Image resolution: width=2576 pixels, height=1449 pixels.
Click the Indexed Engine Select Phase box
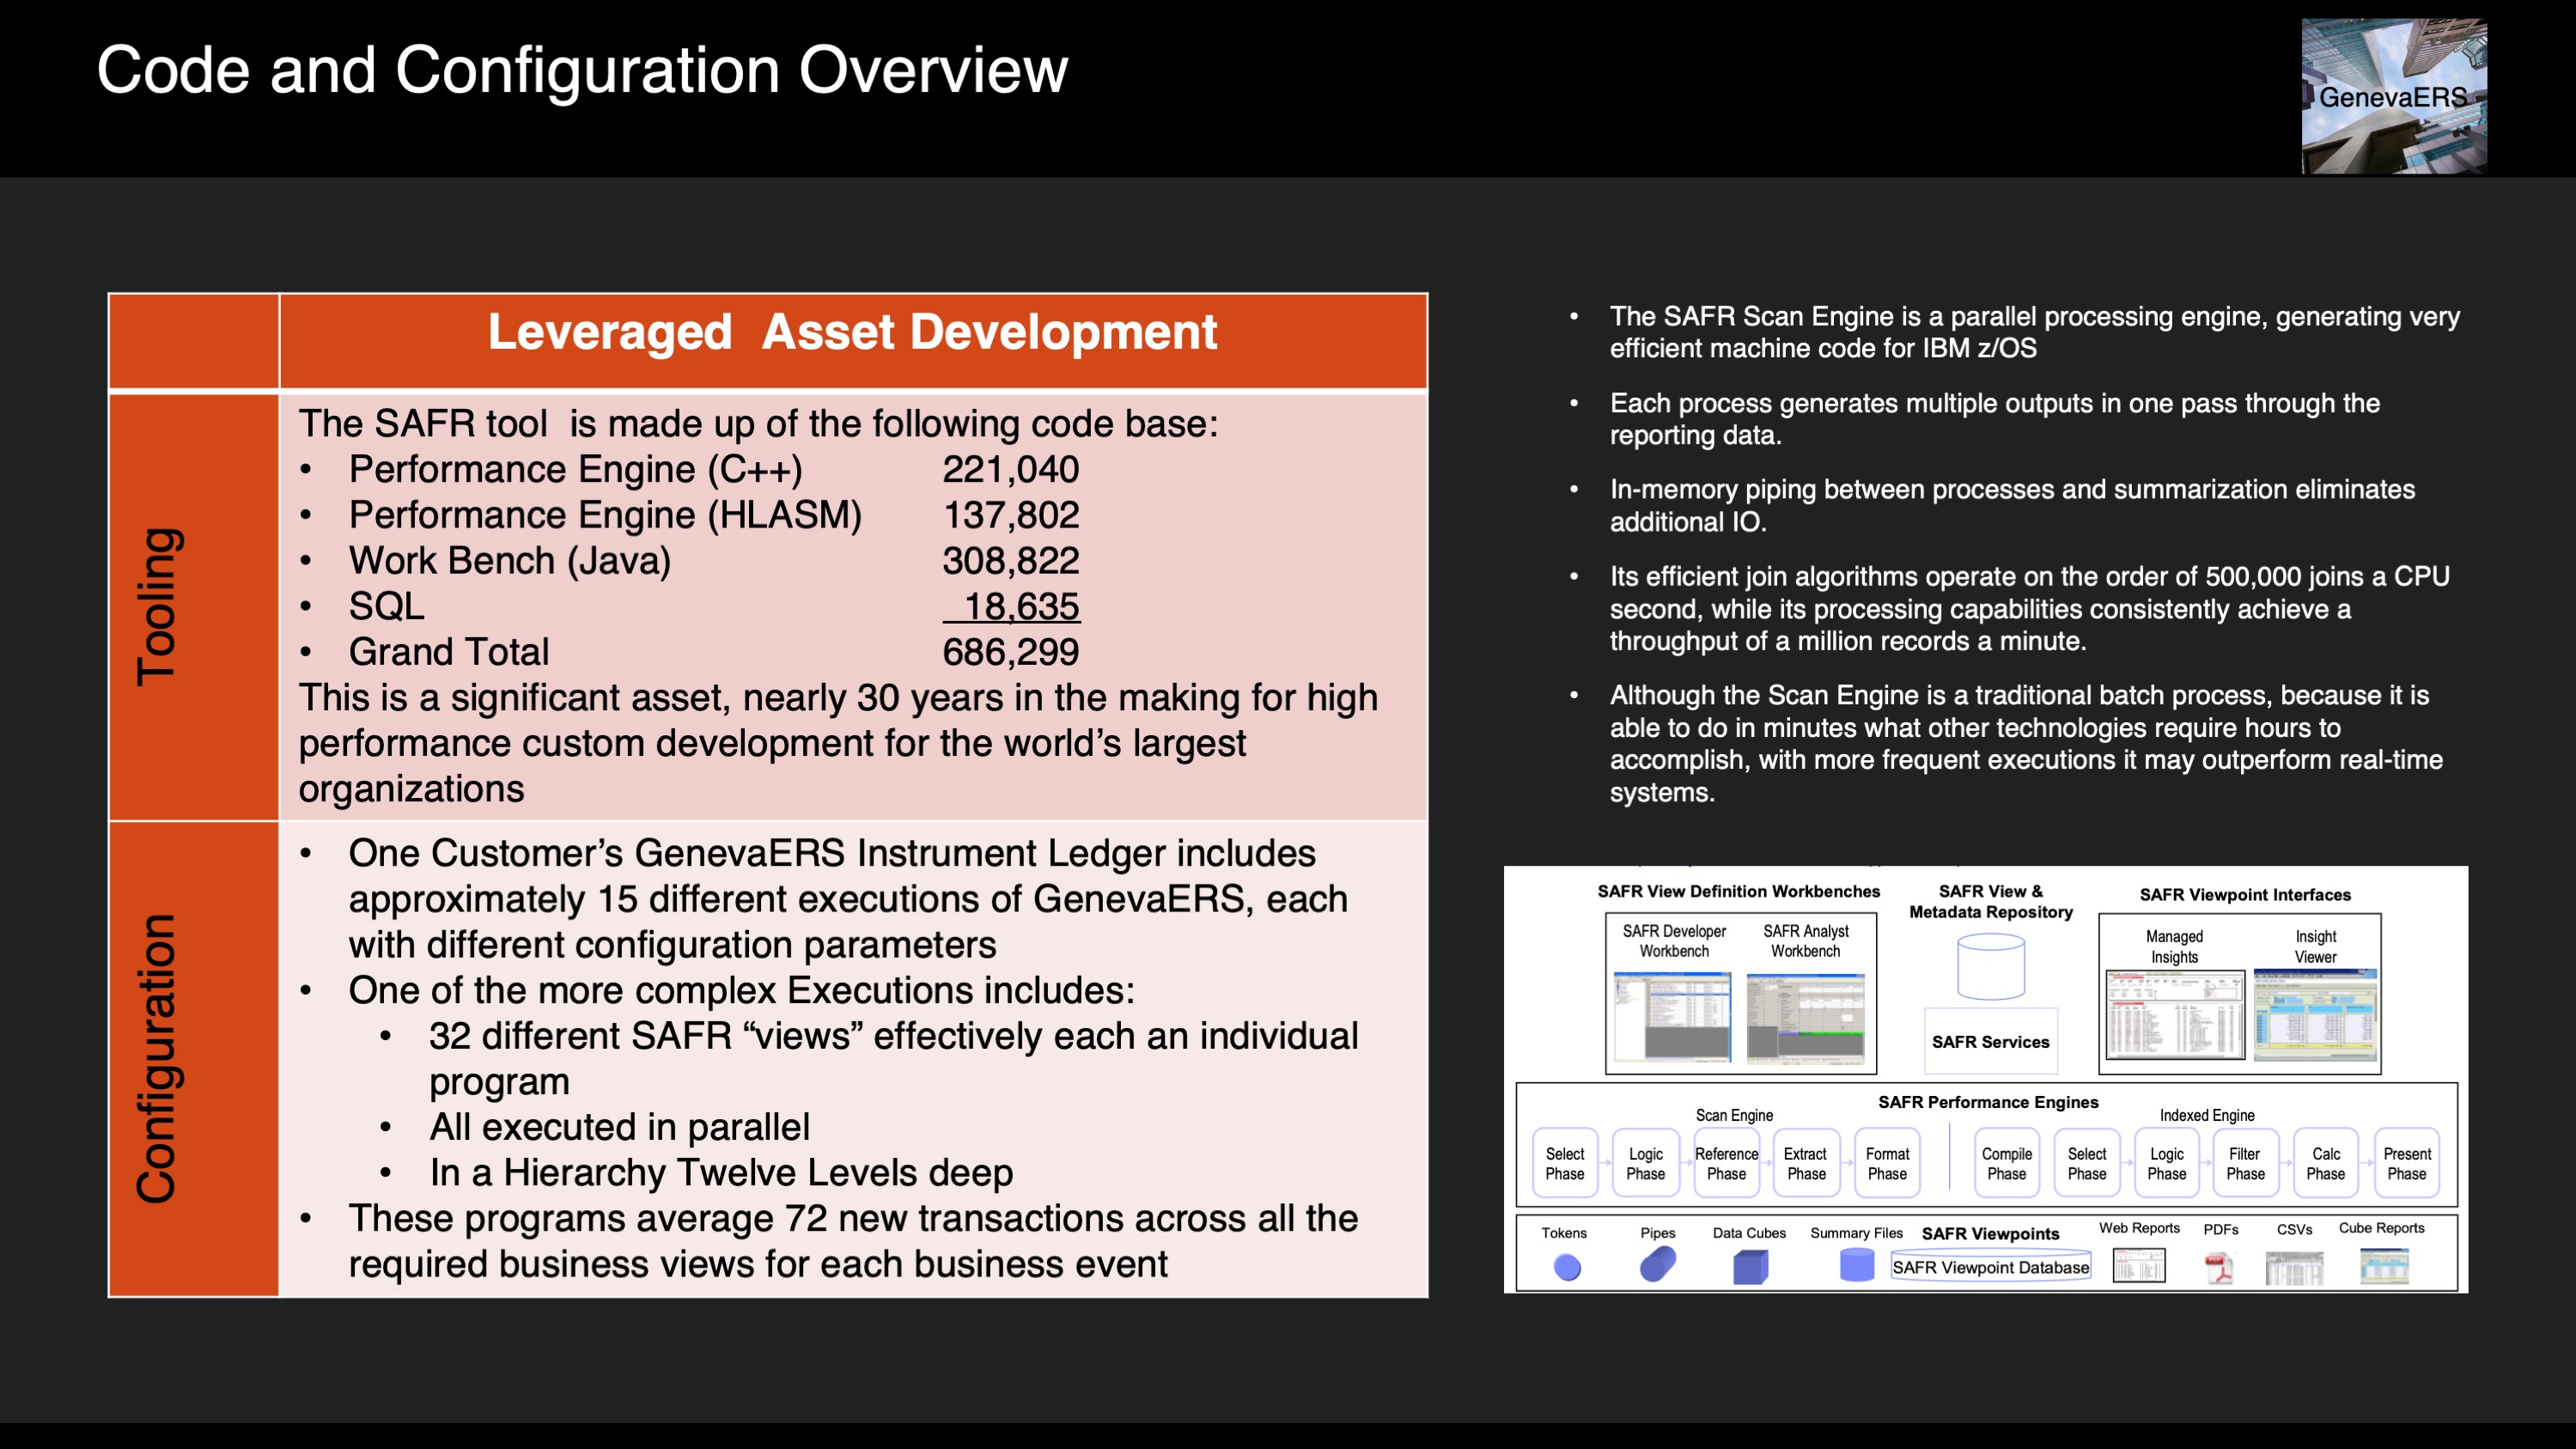point(2087,1163)
